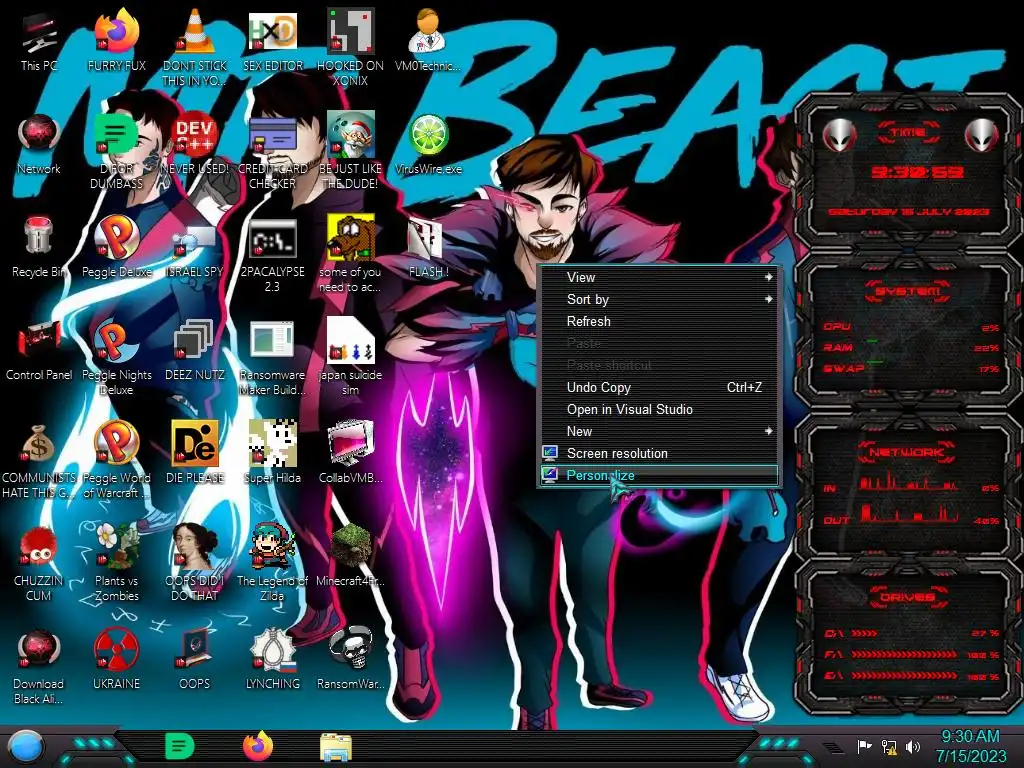This screenshot has height=768, width=1024.
Task: Open Download Black Ali alien icon
Action: (39, 666)
